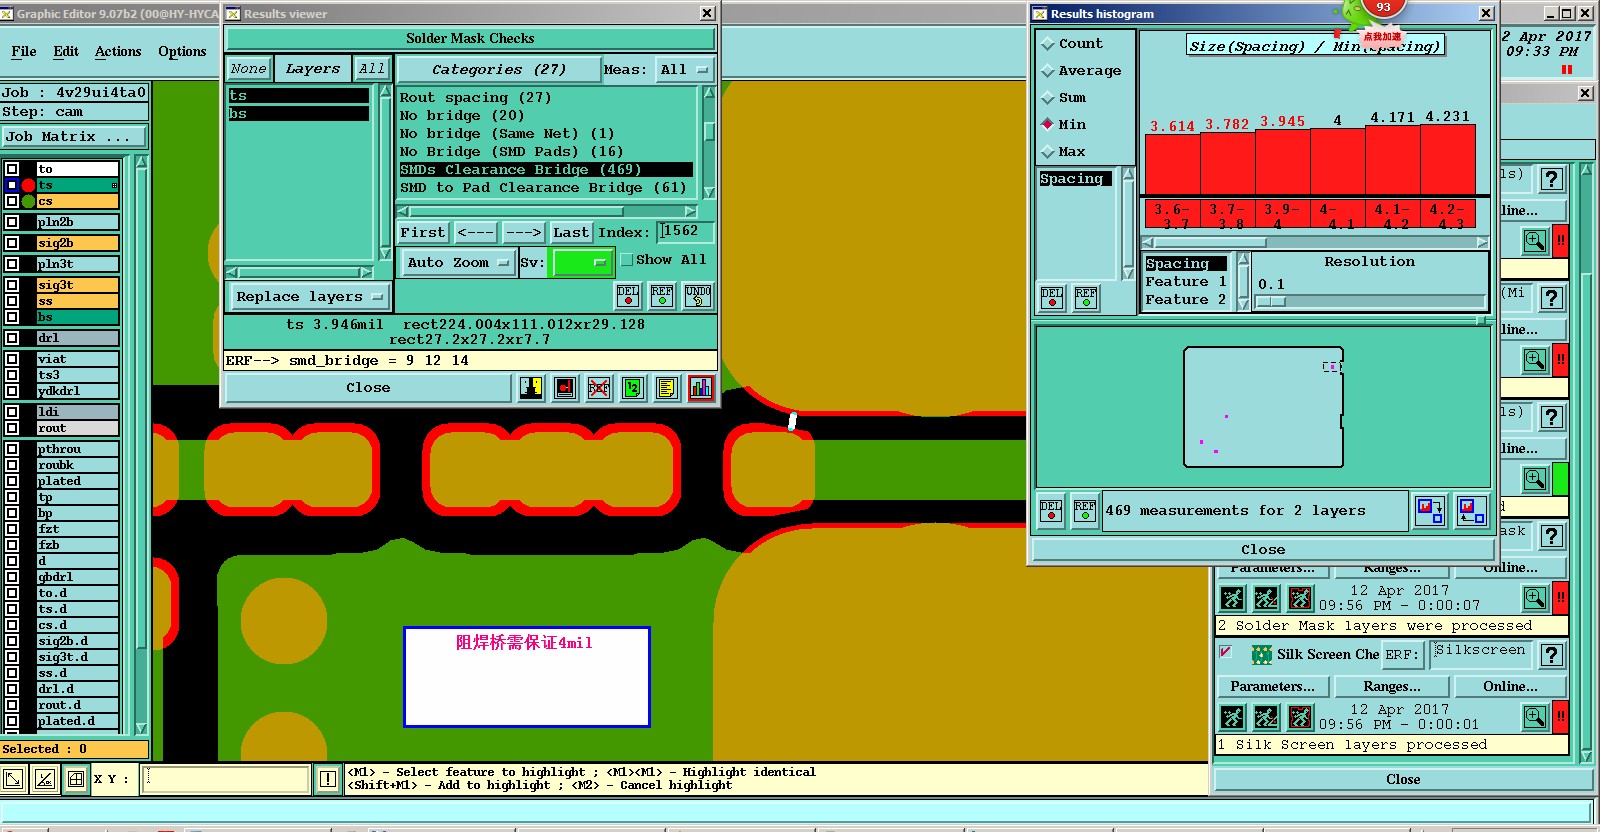The height and width of the screenshot is (832, 1600).
Task: Click the First navigation button
Action: (x=423, y=233)
